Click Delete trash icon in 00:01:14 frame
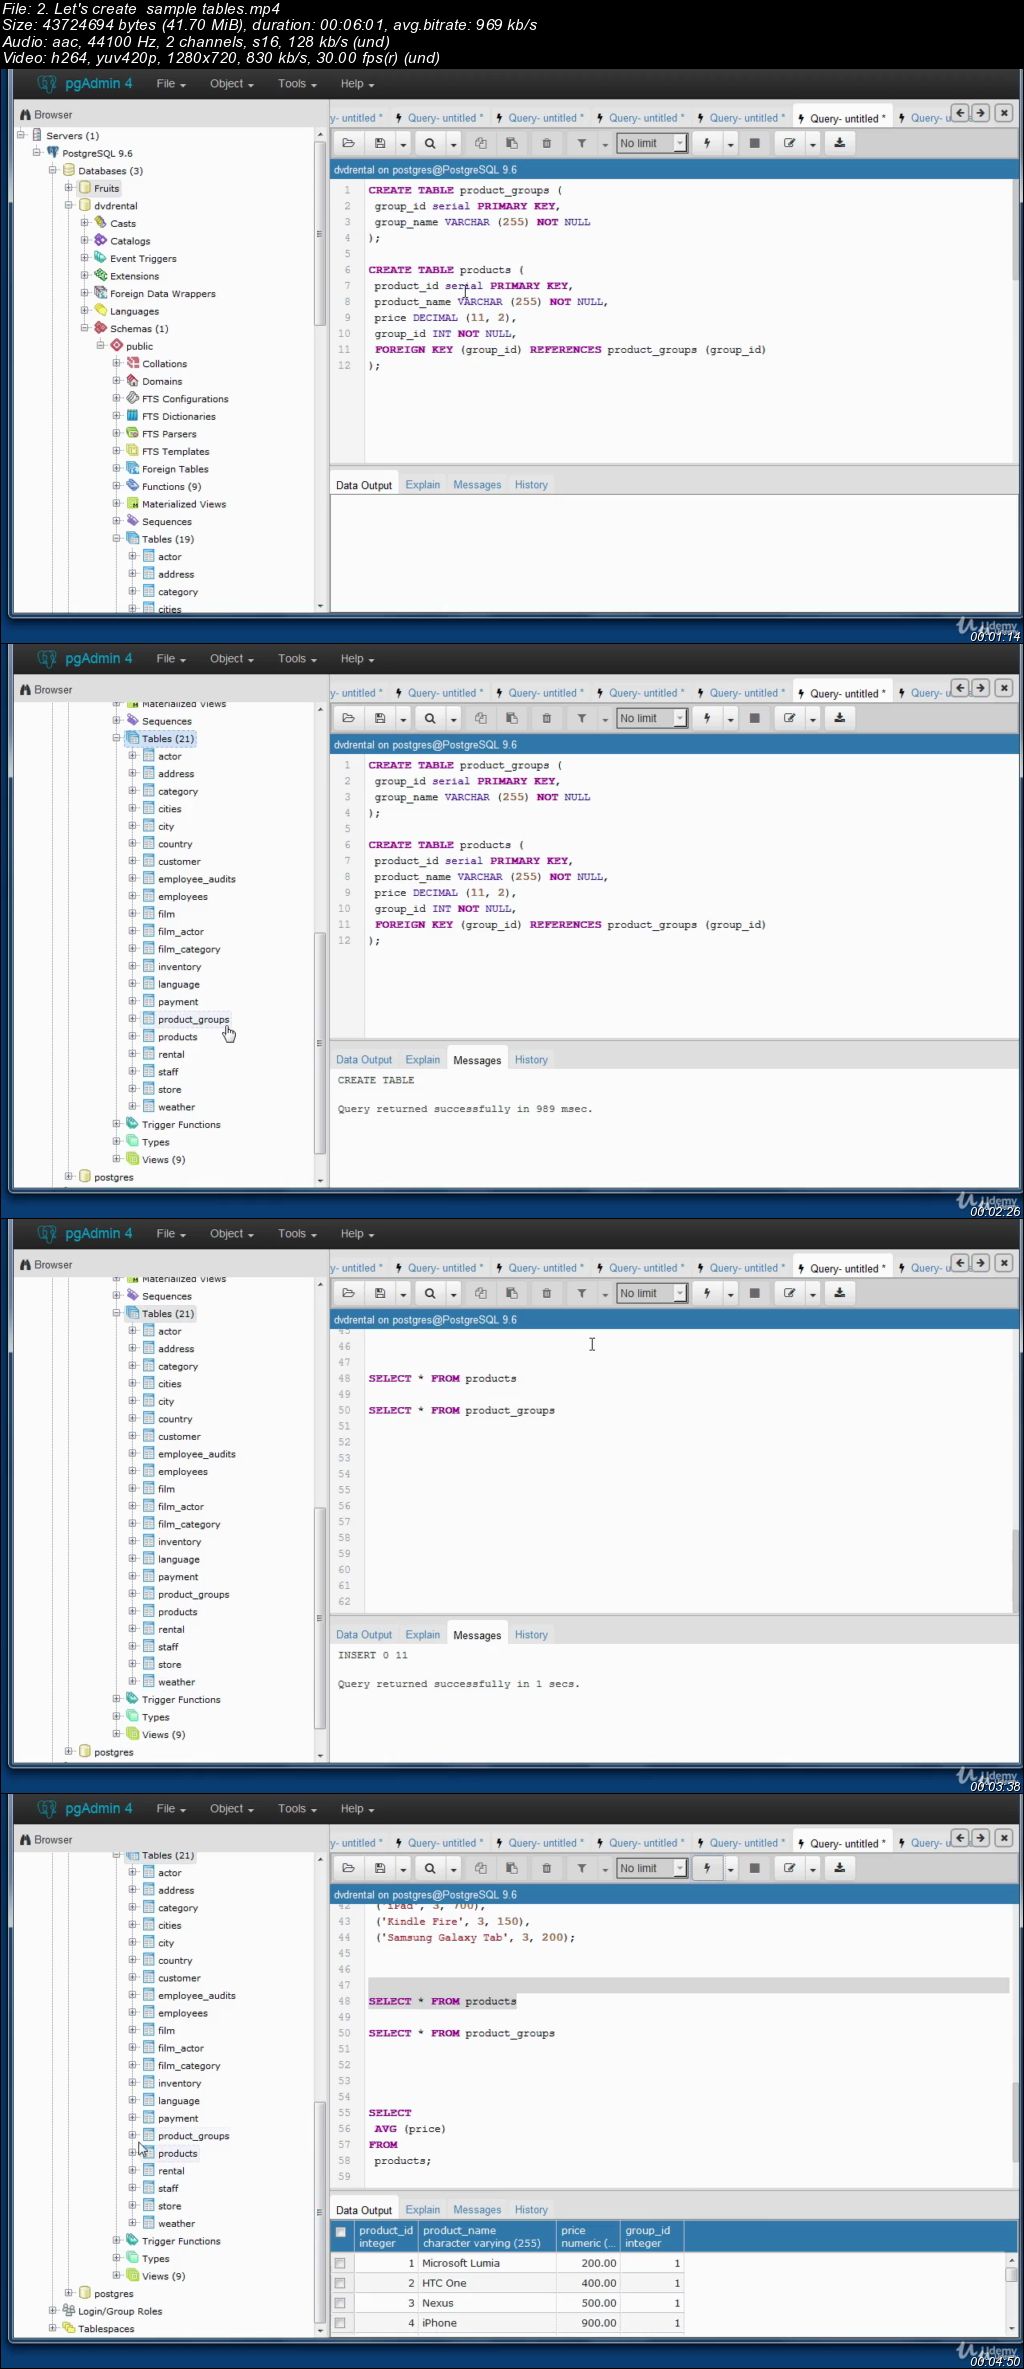1024x2369 pixels. pyautogui.click(x=546, y=143)
